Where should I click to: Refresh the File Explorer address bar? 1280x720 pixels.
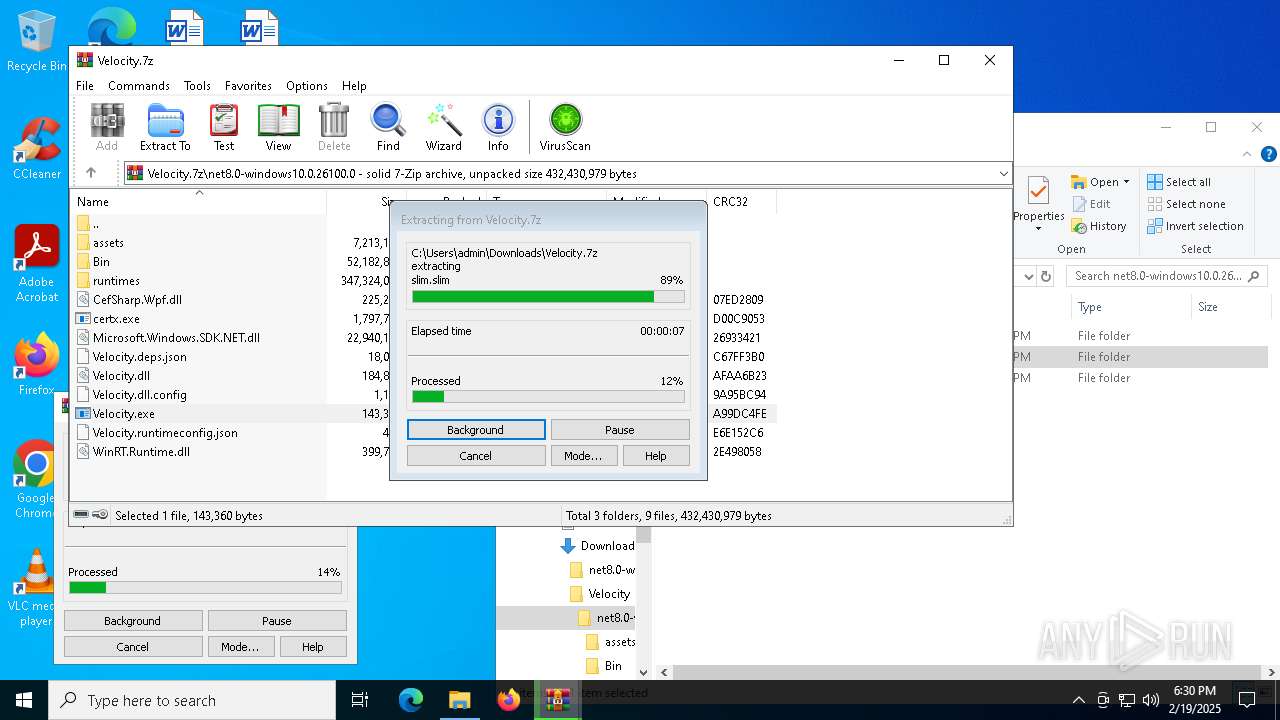coord(1046,276)
